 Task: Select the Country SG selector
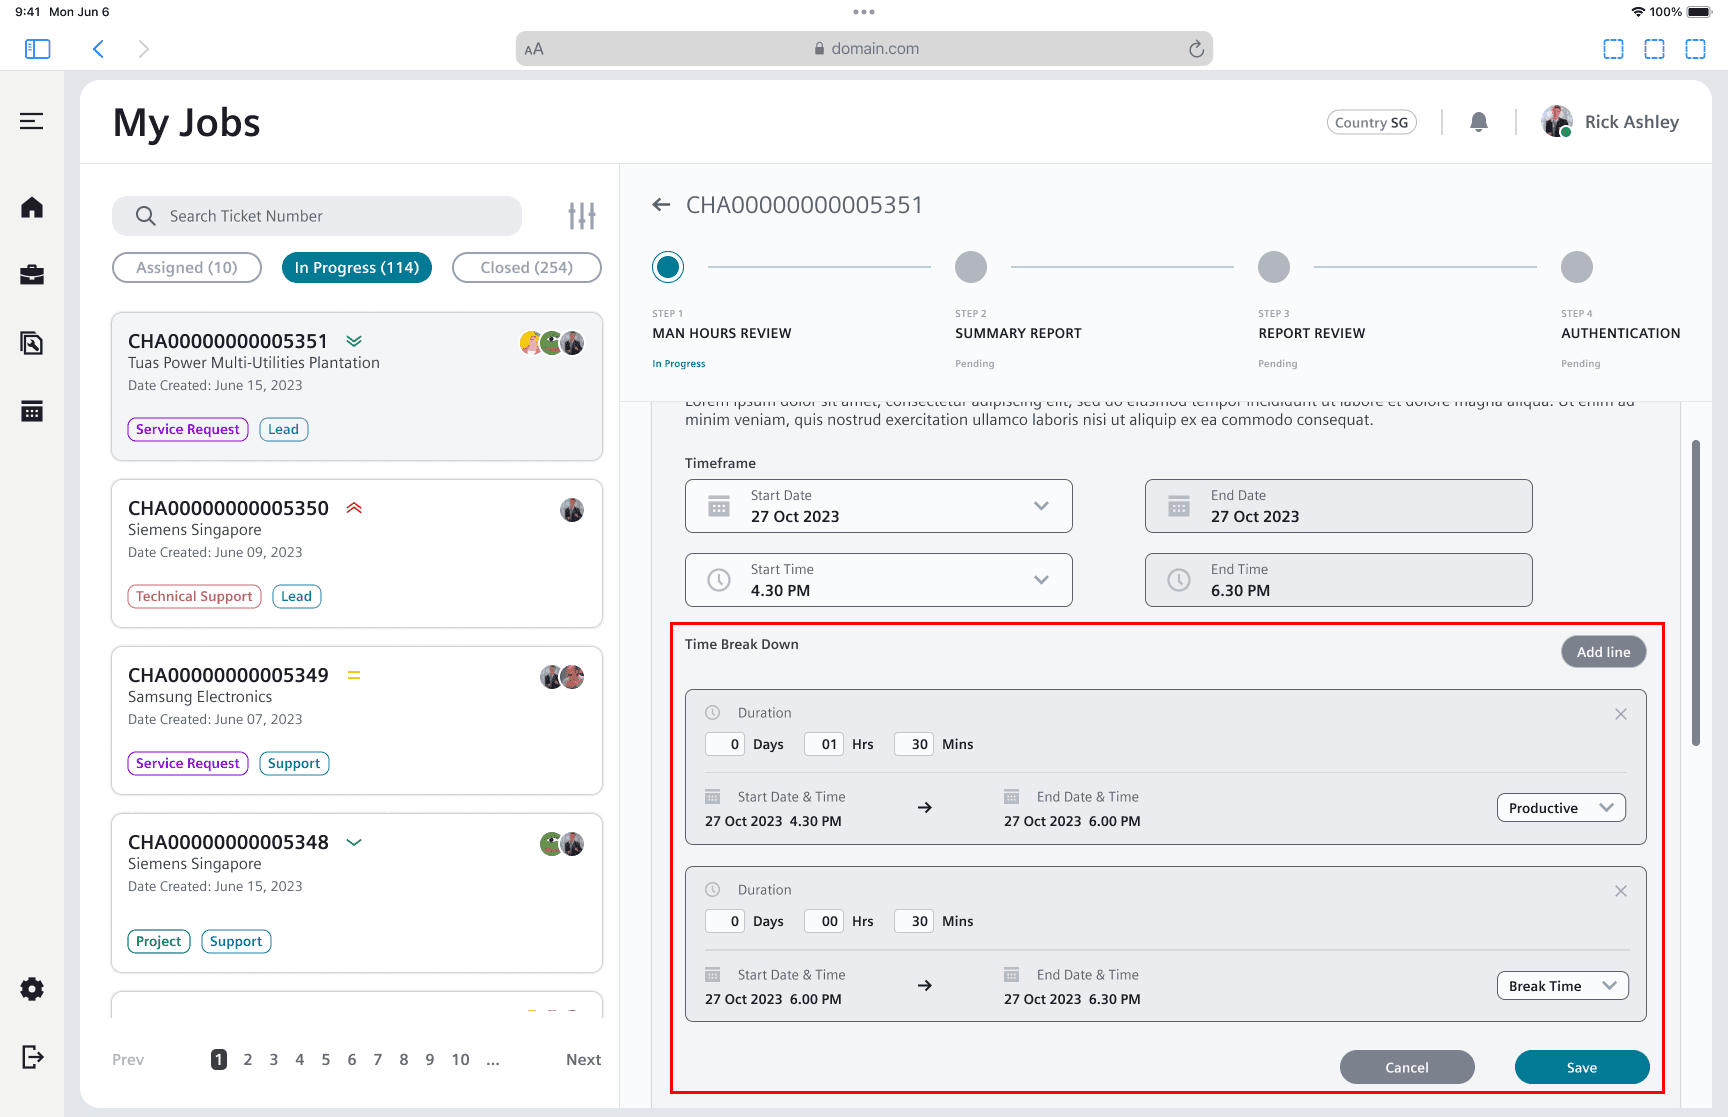[1372, 122]
